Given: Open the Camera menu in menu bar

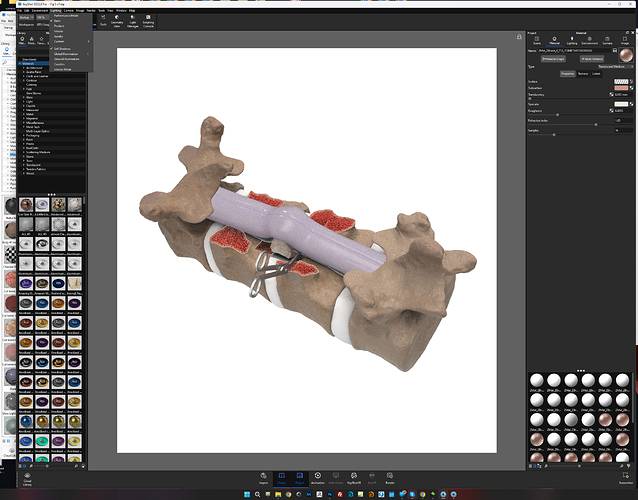Looking at the screenshot, I should (68, 11).
